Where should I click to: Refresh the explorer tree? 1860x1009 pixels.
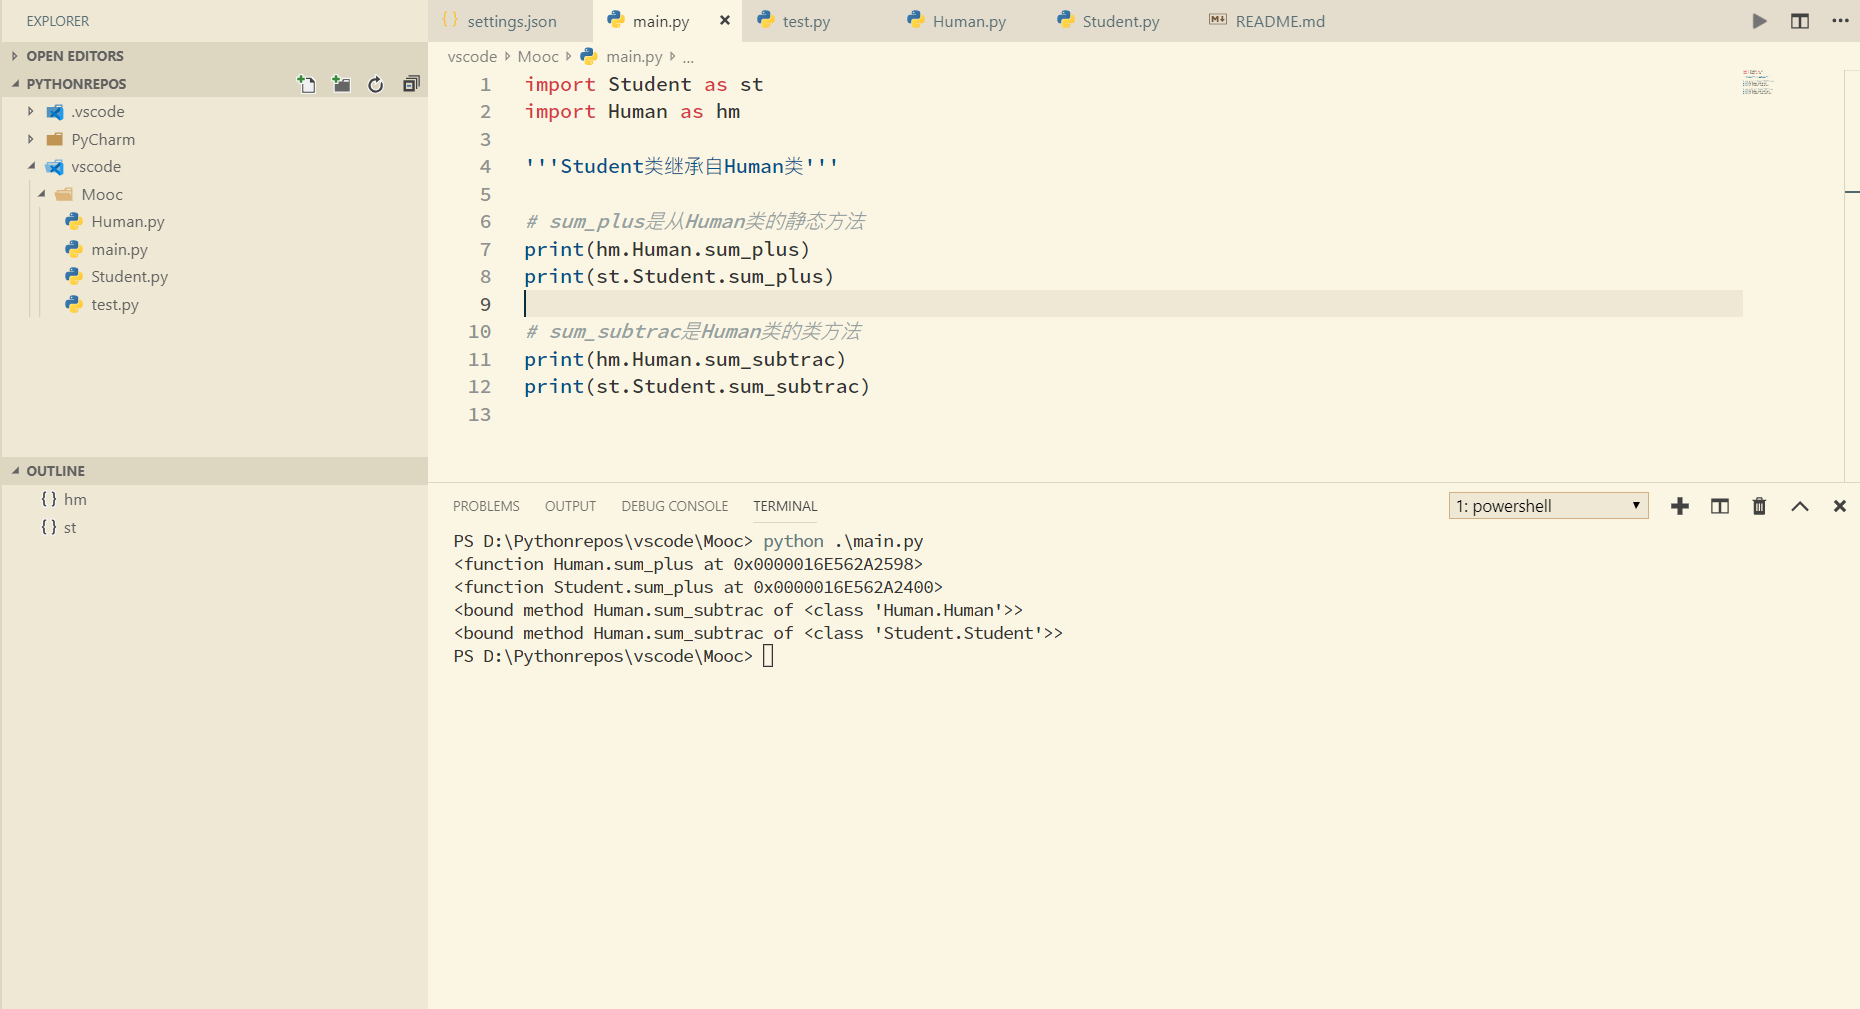pos(375,84)
